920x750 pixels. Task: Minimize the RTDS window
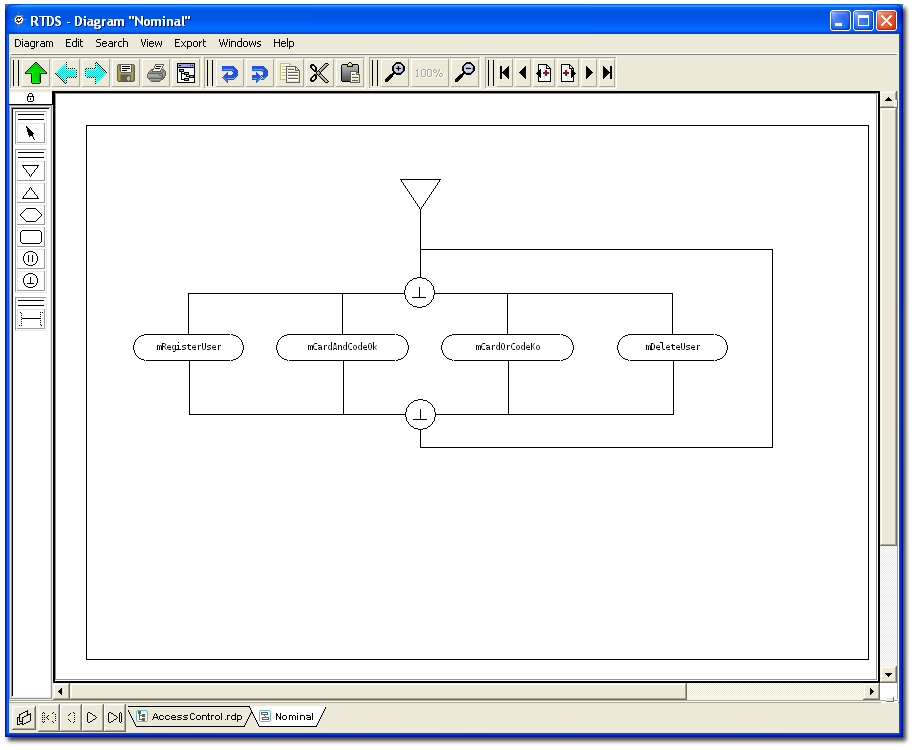pos(840,21)
